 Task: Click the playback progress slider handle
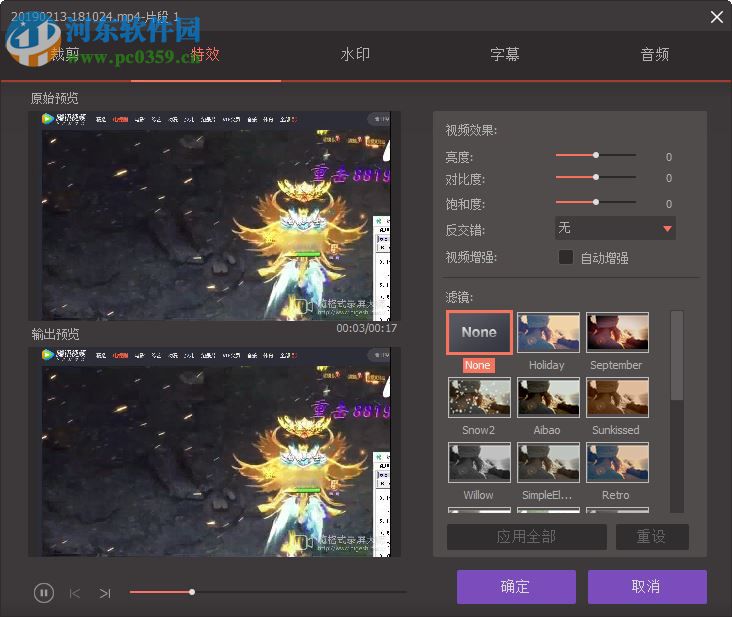[192, 592]
